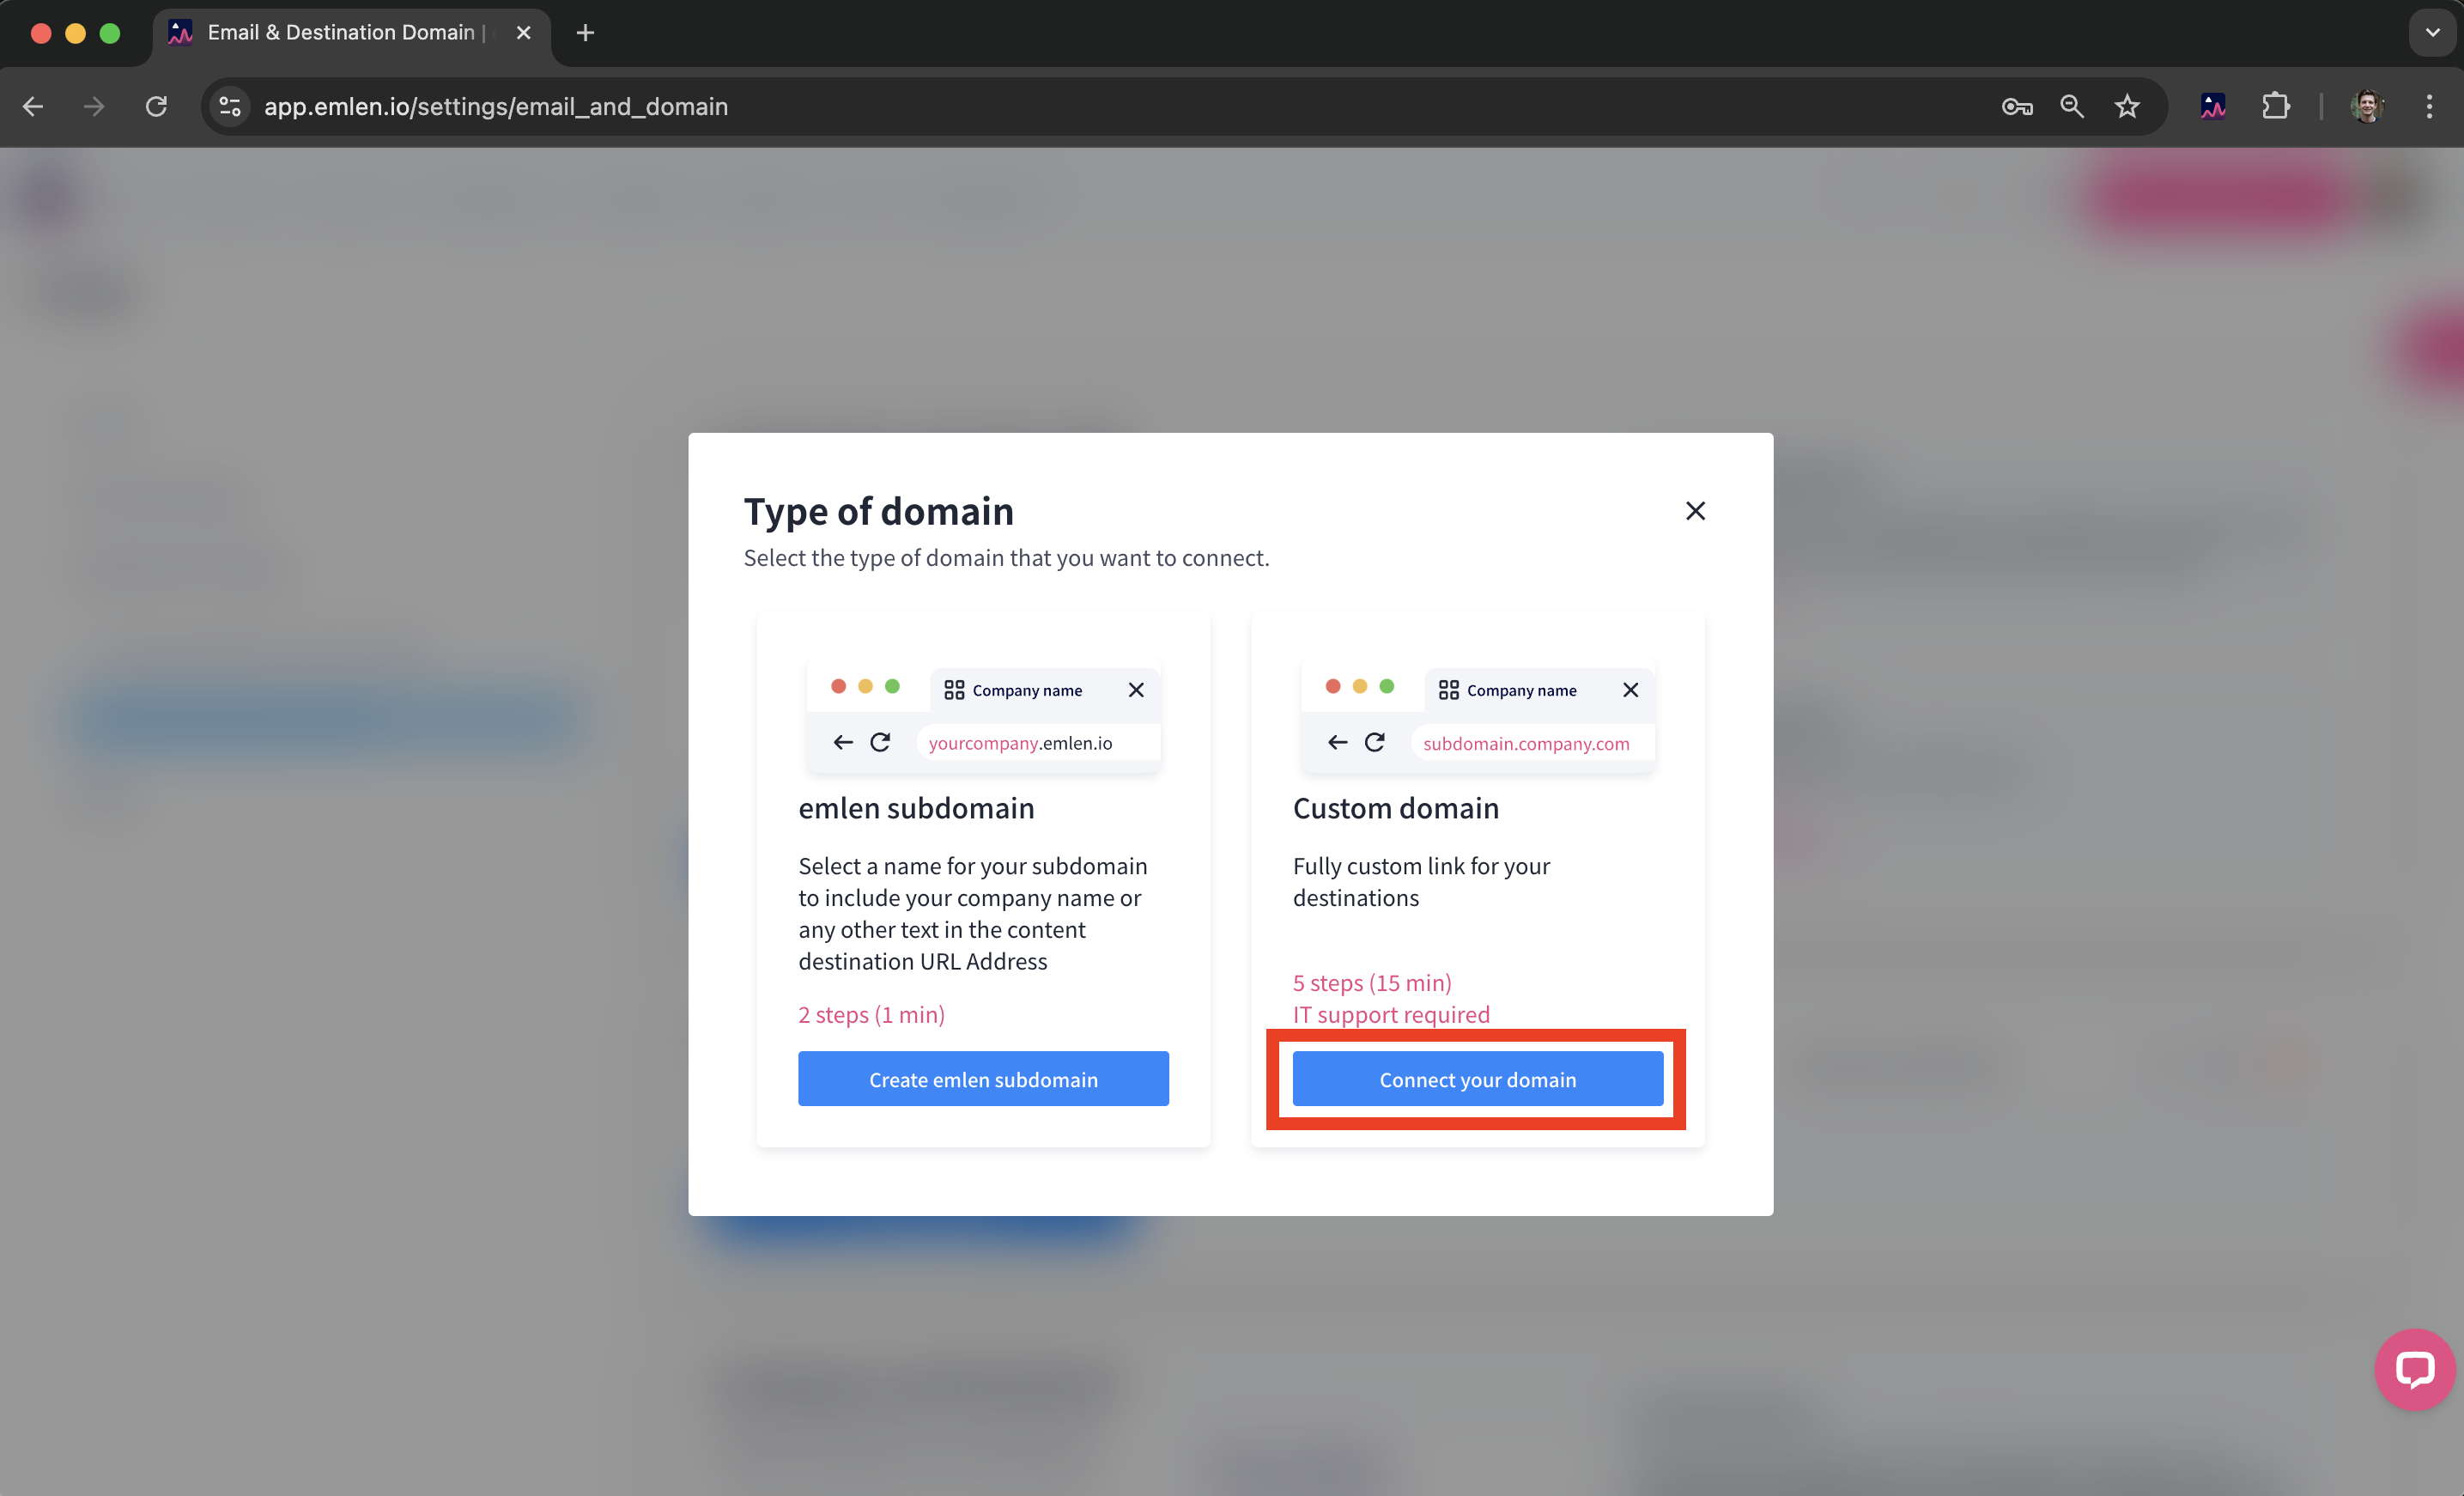2464x1496 pixels.
Task: Open a new browser tab
Action: [x=585, y=33]
